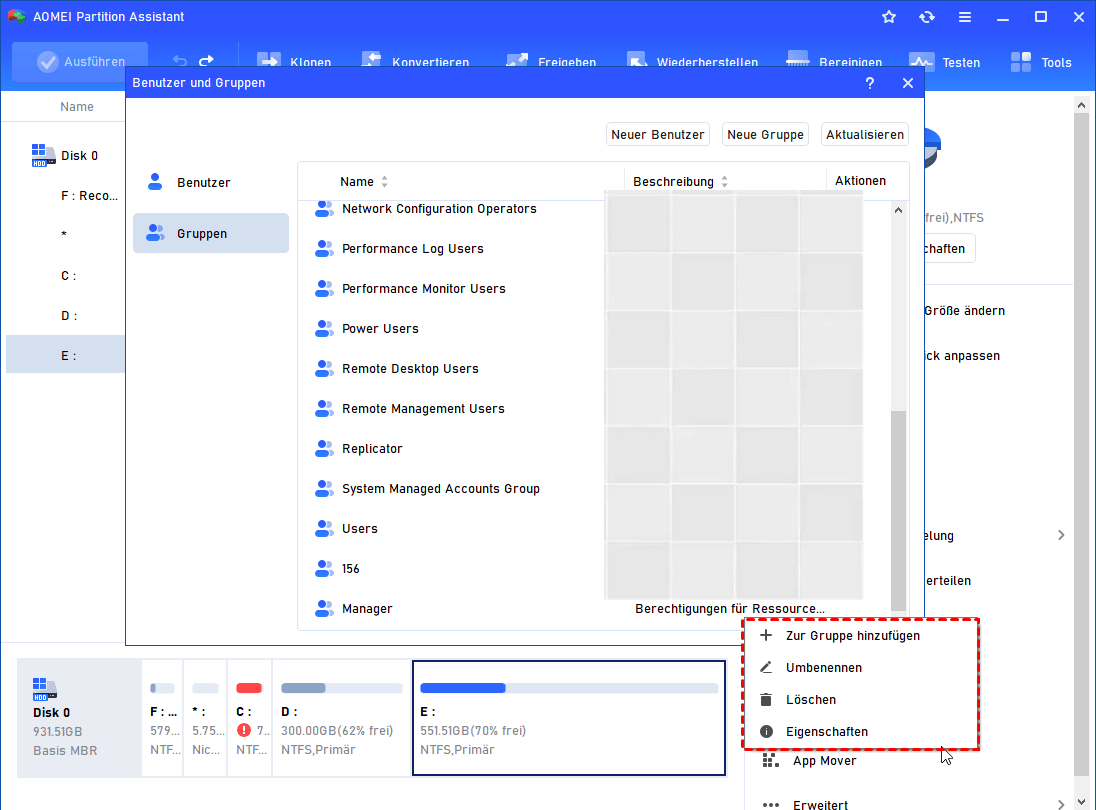
Task: Select group named 156
Action: tap(350, 569)
